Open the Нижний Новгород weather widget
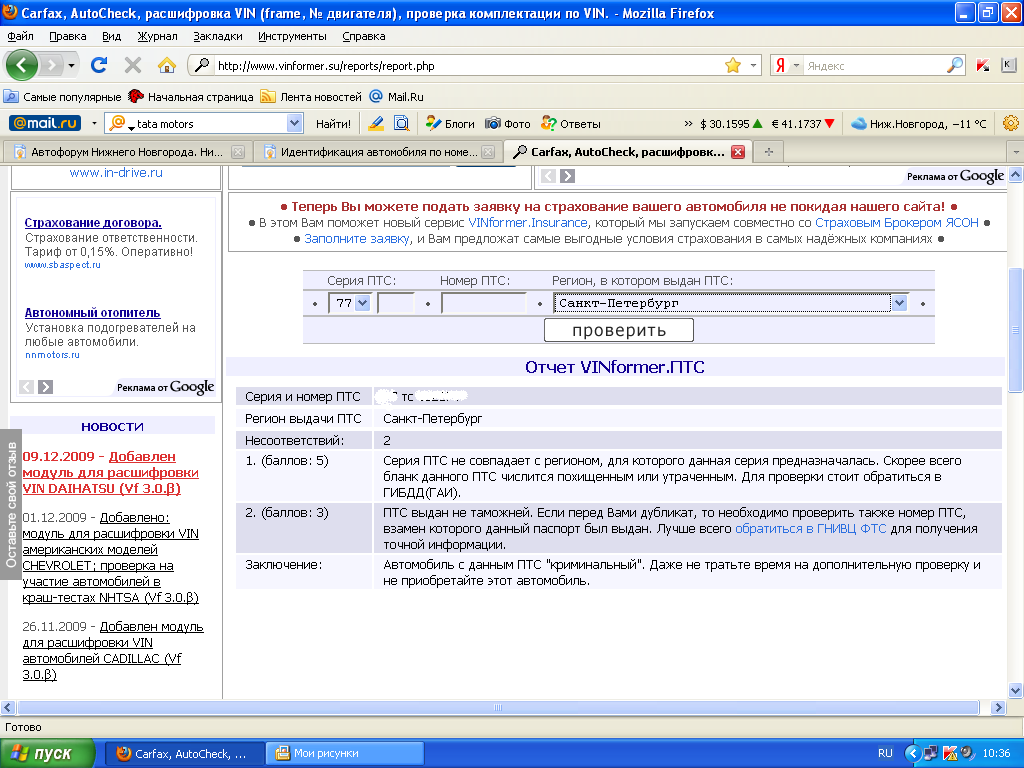 pyautogui.click(x=919, y=123)
